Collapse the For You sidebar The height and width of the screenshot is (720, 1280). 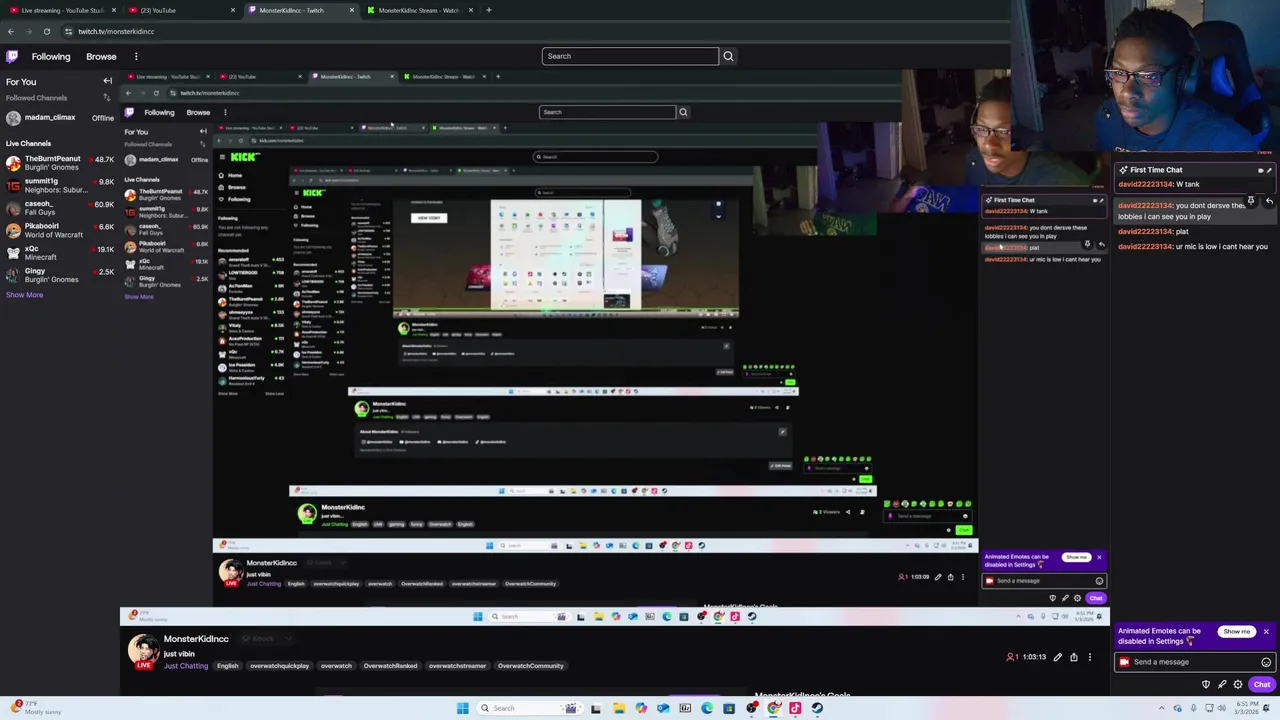point(108,81)
